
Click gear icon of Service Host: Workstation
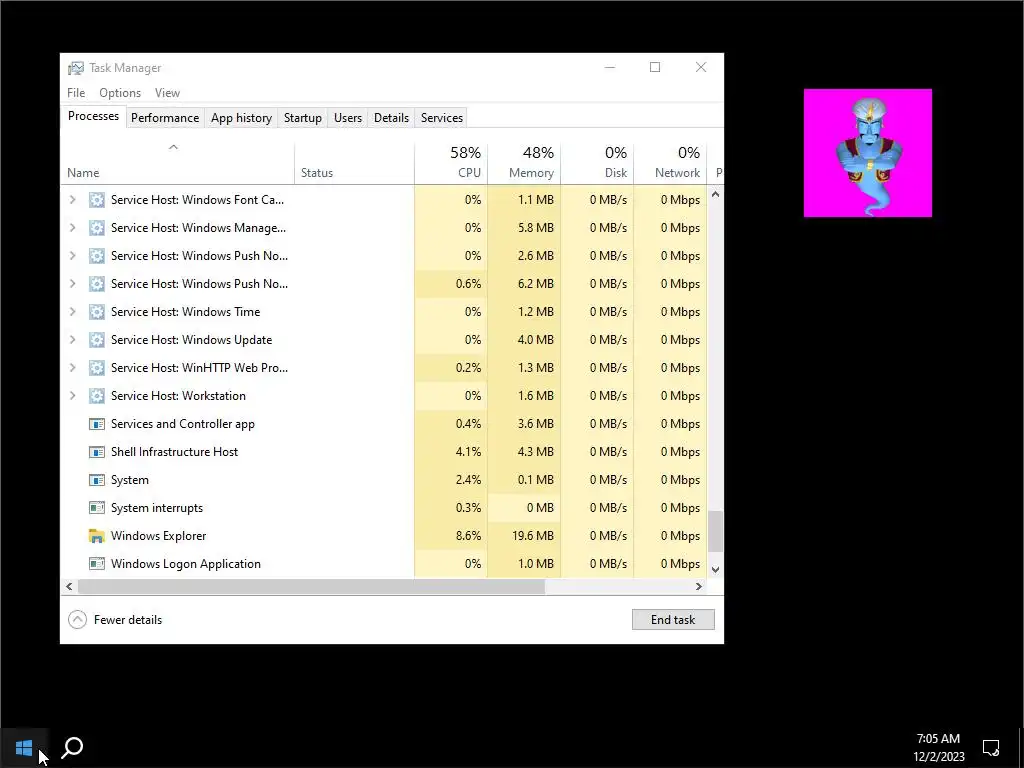[x=97, y=396]
